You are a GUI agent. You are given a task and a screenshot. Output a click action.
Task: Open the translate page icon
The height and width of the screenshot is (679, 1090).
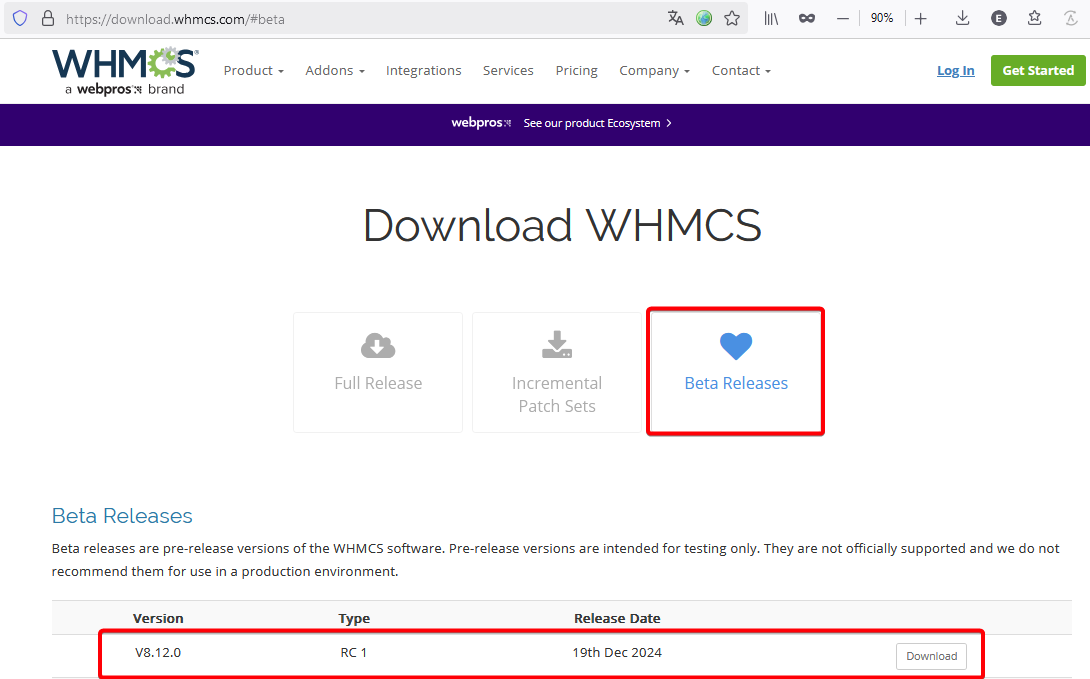click(x=675, y=18)
